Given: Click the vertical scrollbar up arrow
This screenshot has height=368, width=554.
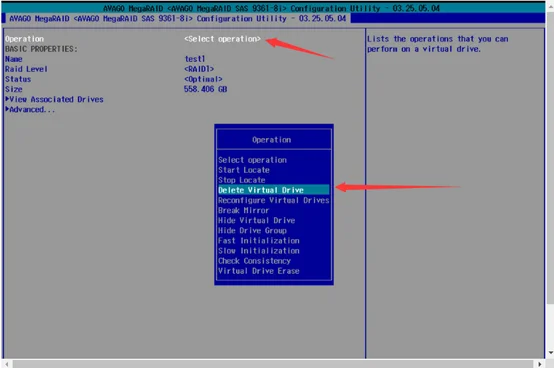Looking at the screenshot, I should point(550,6).
